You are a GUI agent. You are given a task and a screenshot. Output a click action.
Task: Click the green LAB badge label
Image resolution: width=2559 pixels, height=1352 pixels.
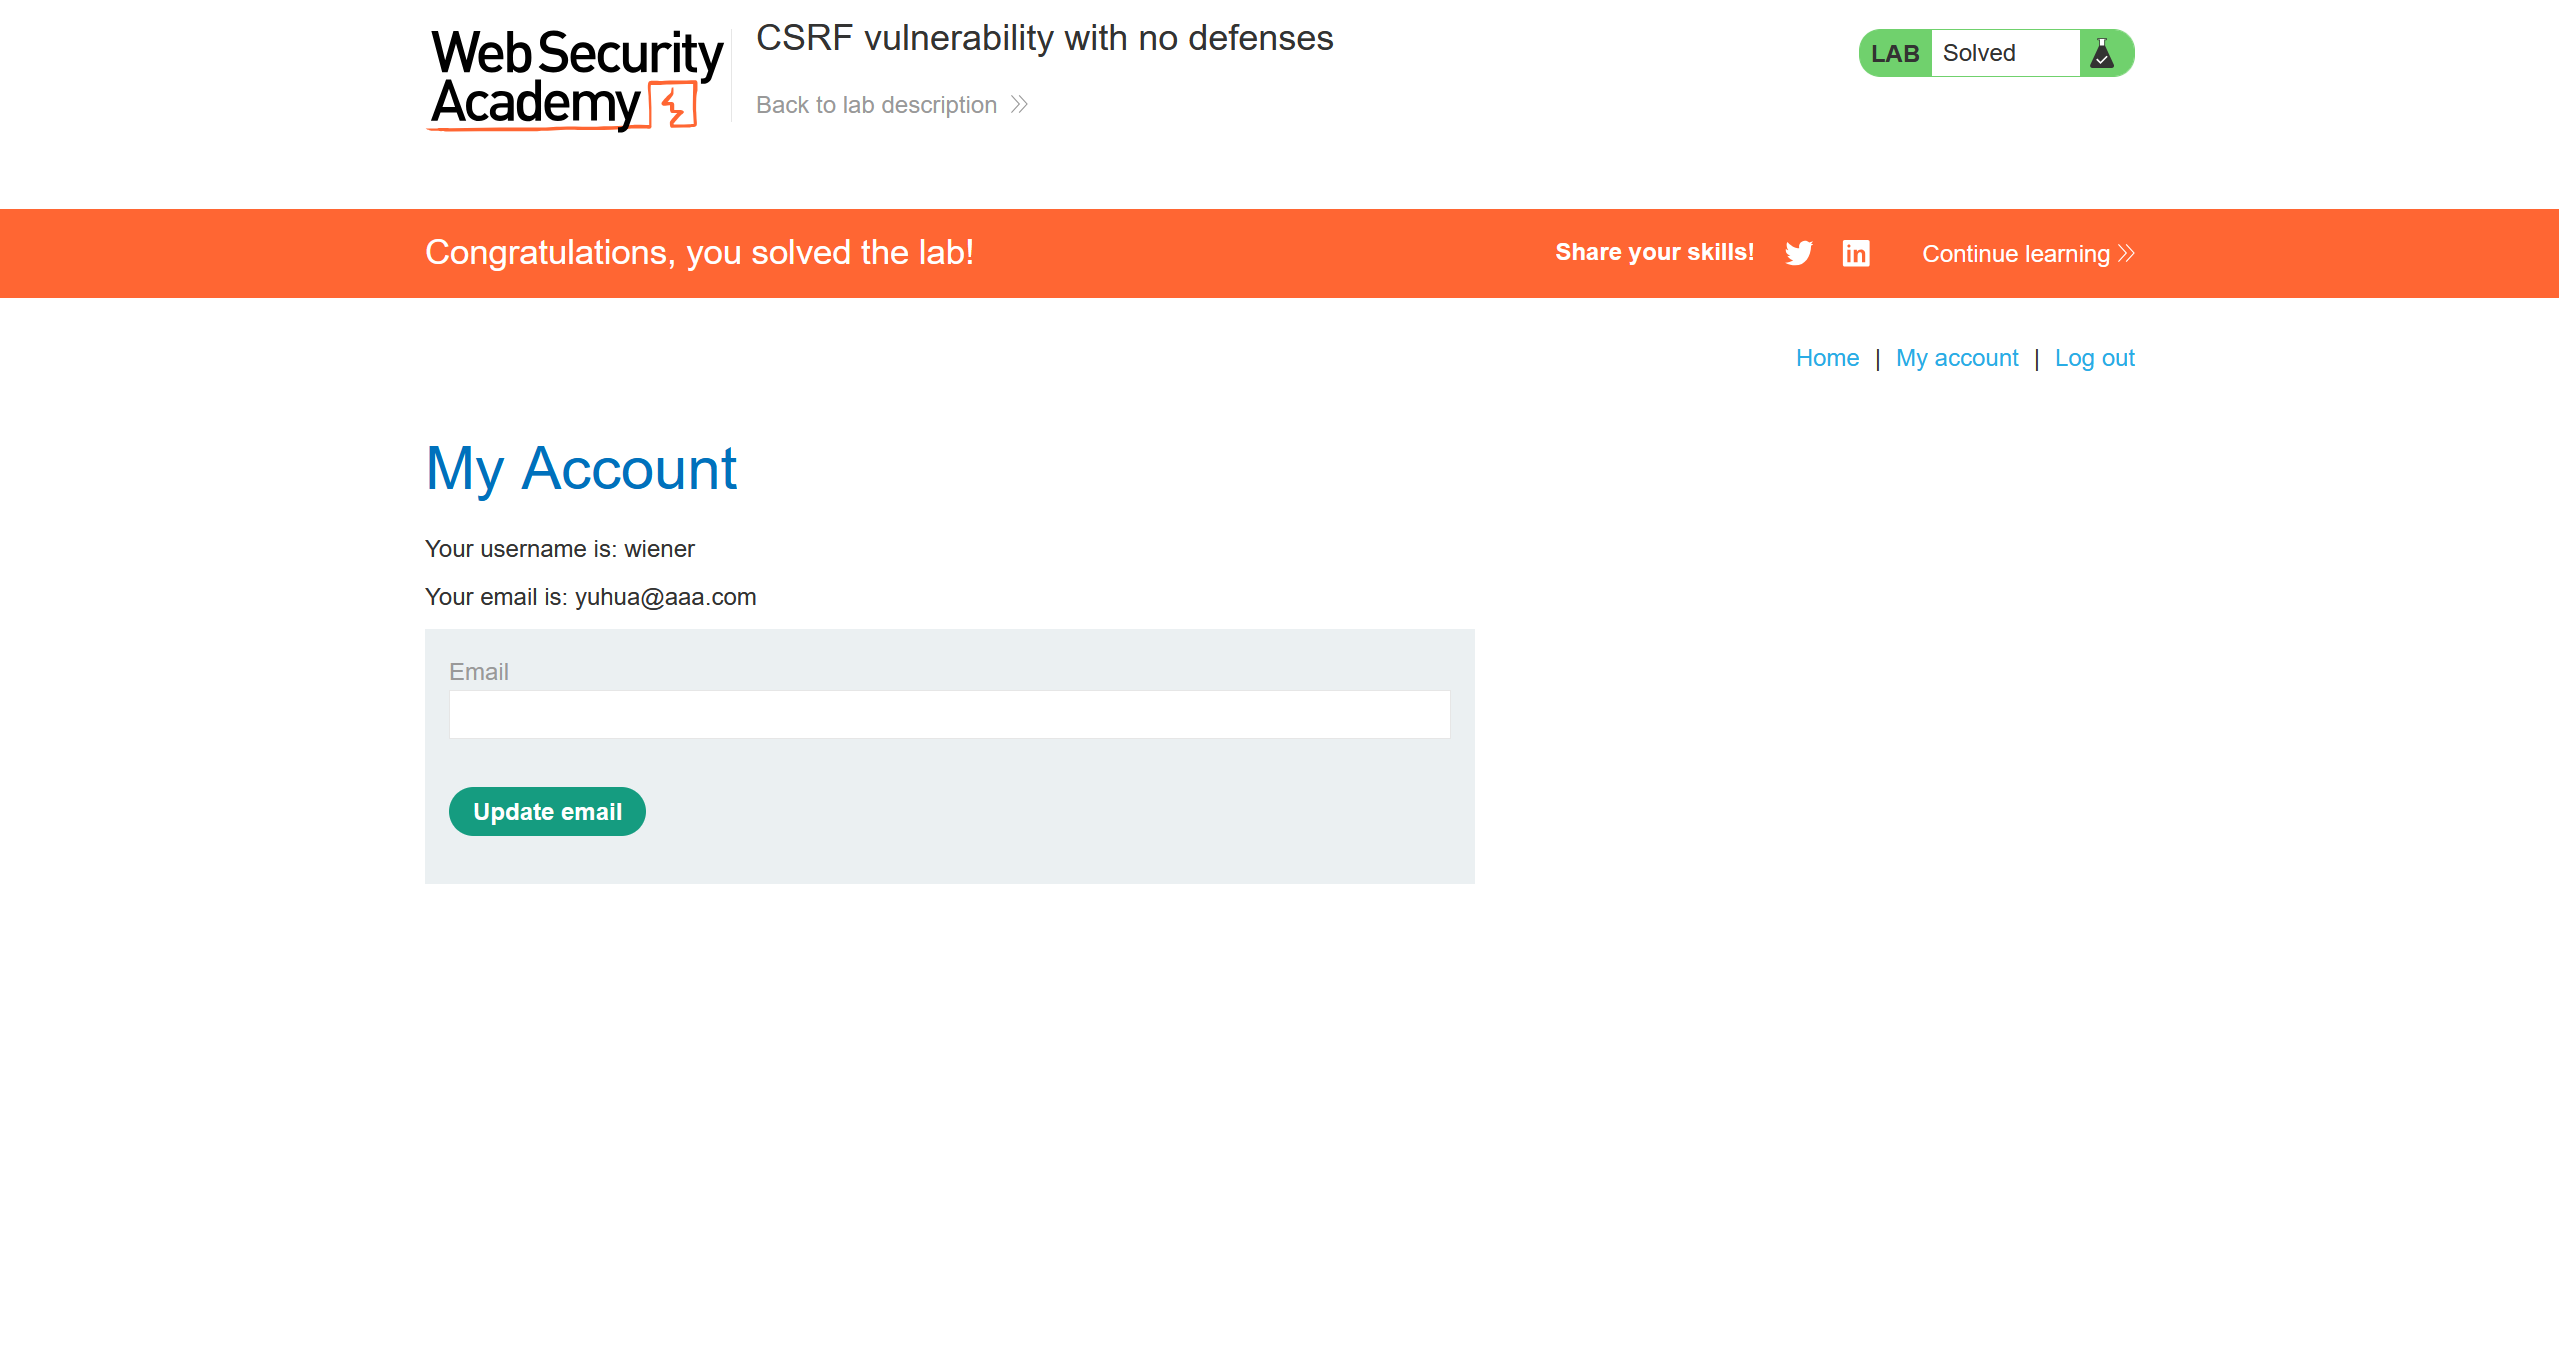click(x=1894, y=53)
